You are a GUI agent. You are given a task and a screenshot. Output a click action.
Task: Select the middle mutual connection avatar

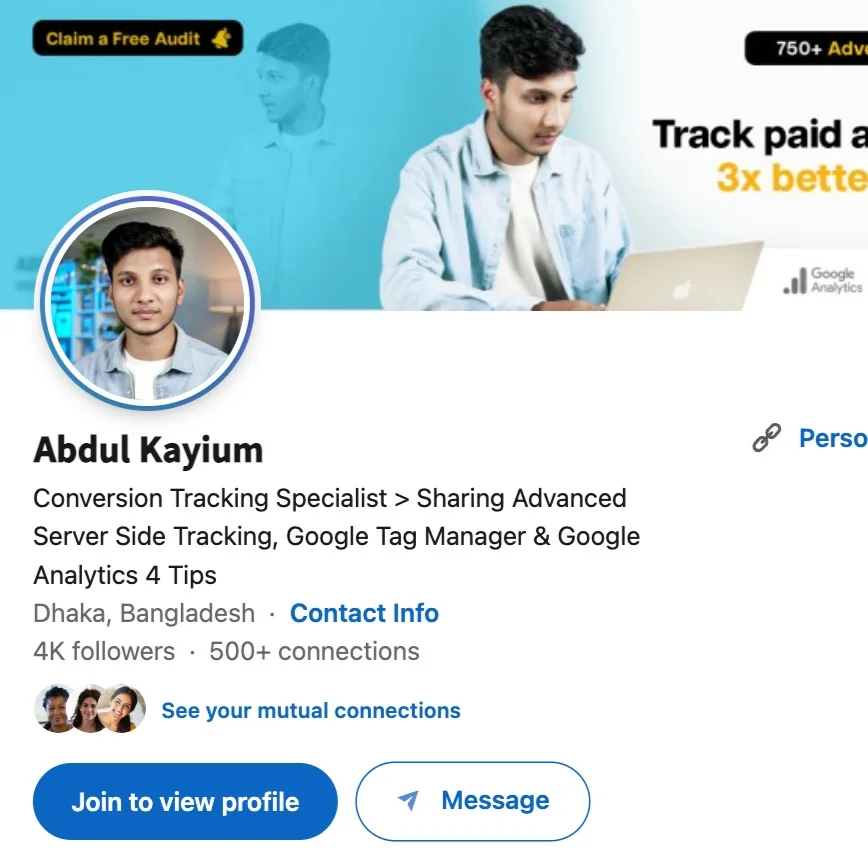[x=88, y=709]
